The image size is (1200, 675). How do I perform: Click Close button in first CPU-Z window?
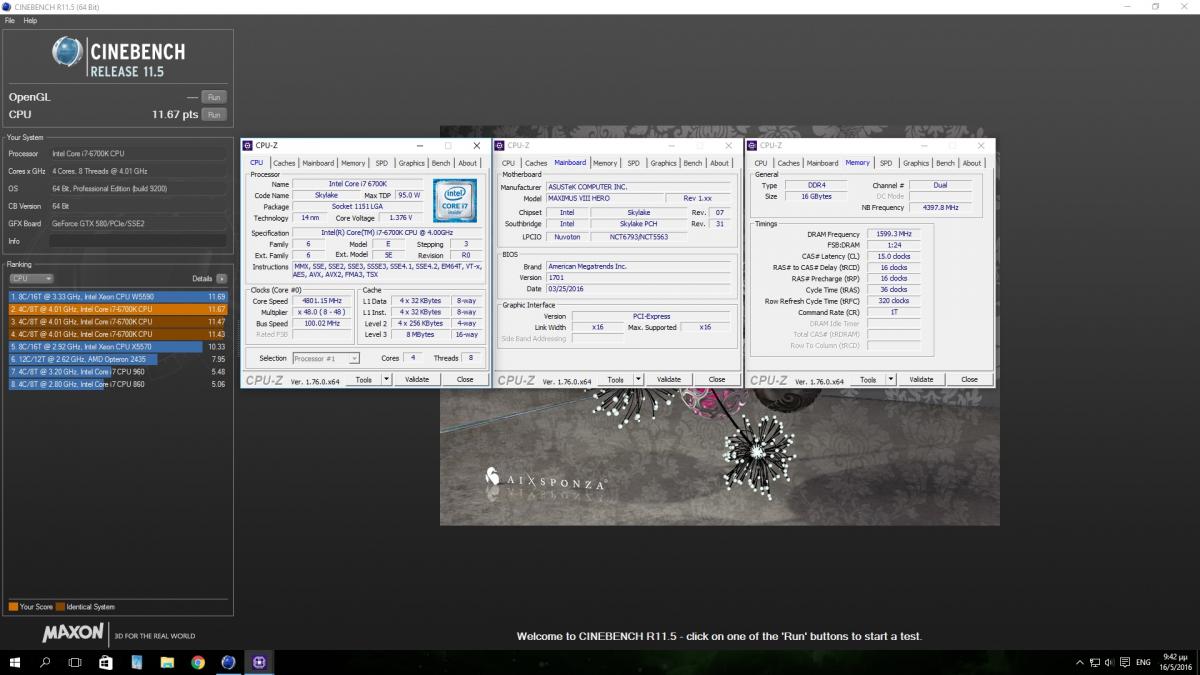tap(465, 379)
